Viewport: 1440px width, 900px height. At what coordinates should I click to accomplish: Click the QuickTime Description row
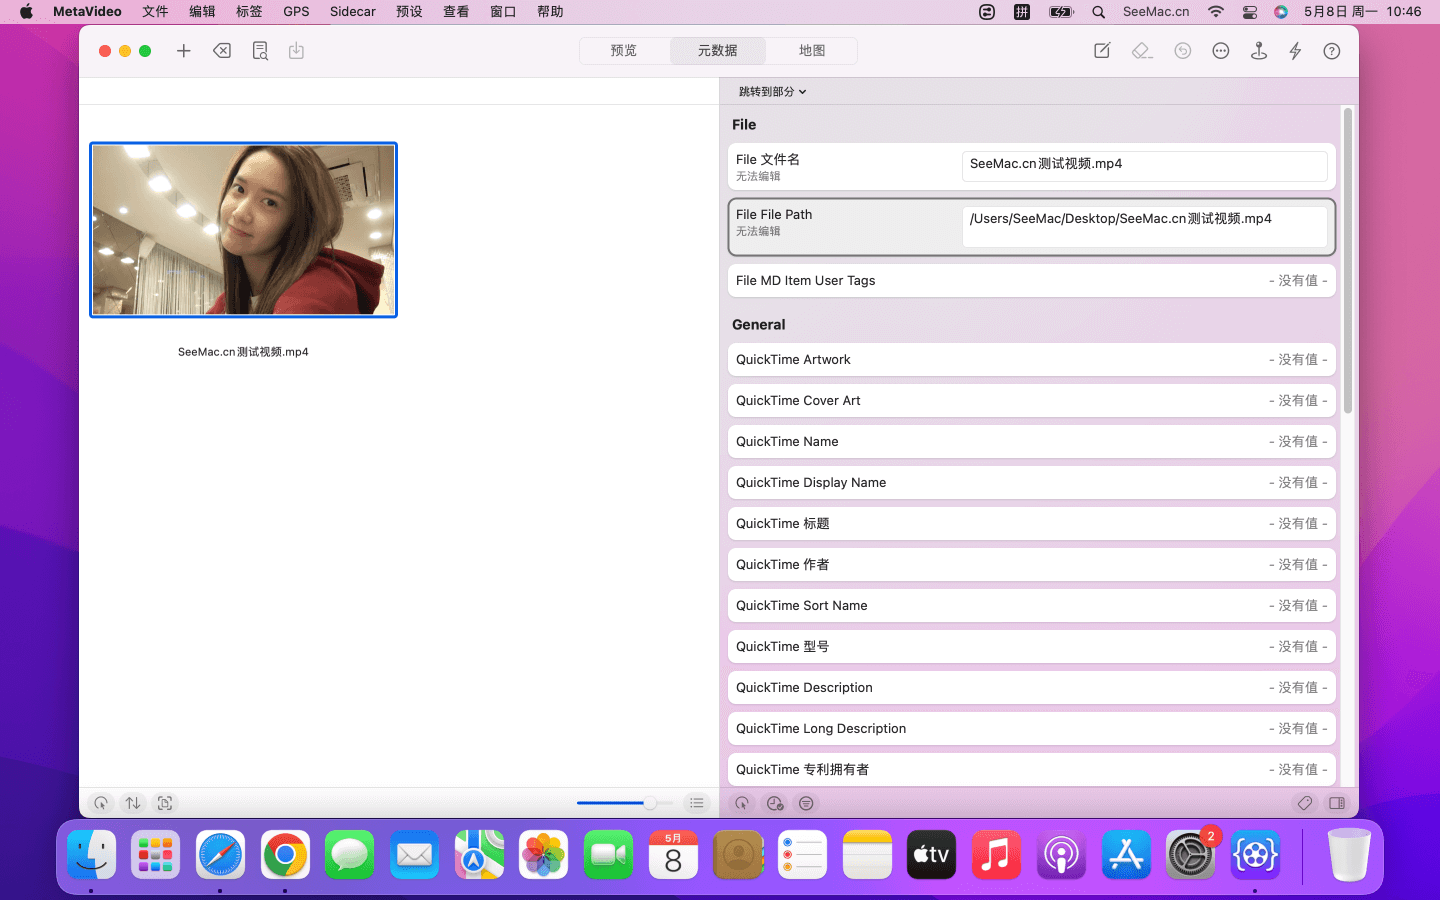(1031, 688)
